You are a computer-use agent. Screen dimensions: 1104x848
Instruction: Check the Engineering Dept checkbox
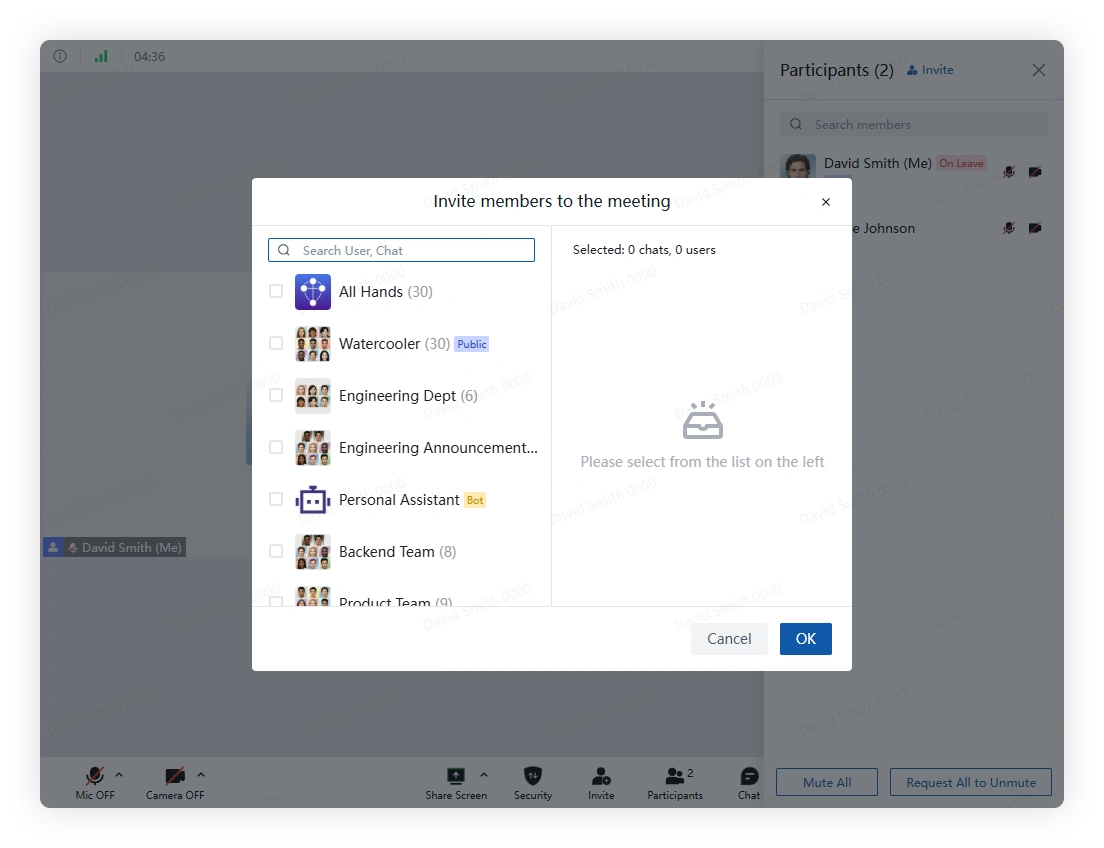[276, 395]
